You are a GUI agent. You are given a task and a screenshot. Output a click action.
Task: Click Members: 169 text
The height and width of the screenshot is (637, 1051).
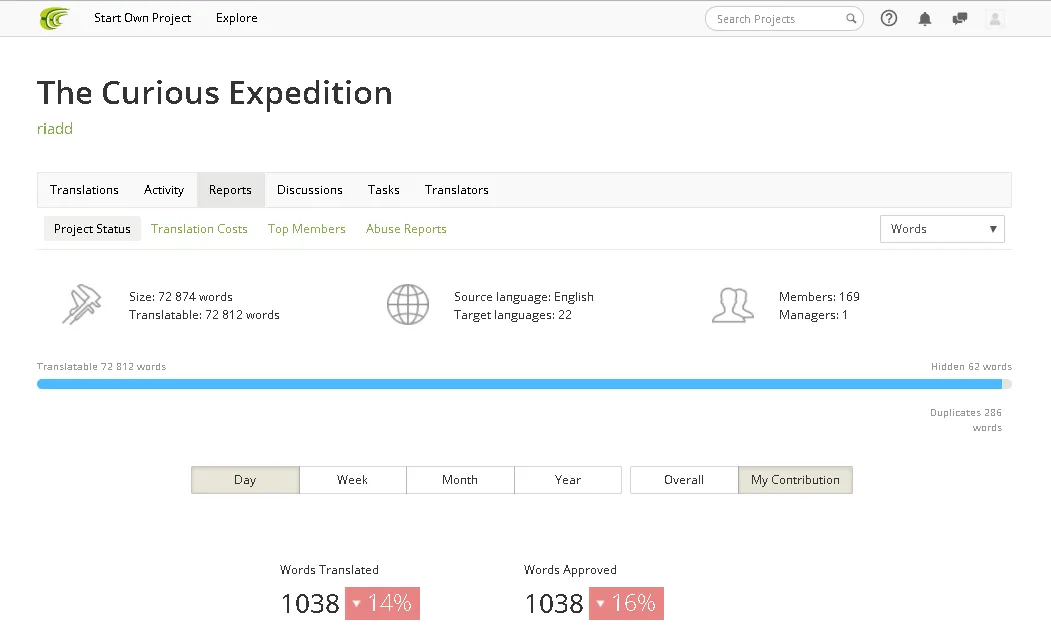point(819,296)
